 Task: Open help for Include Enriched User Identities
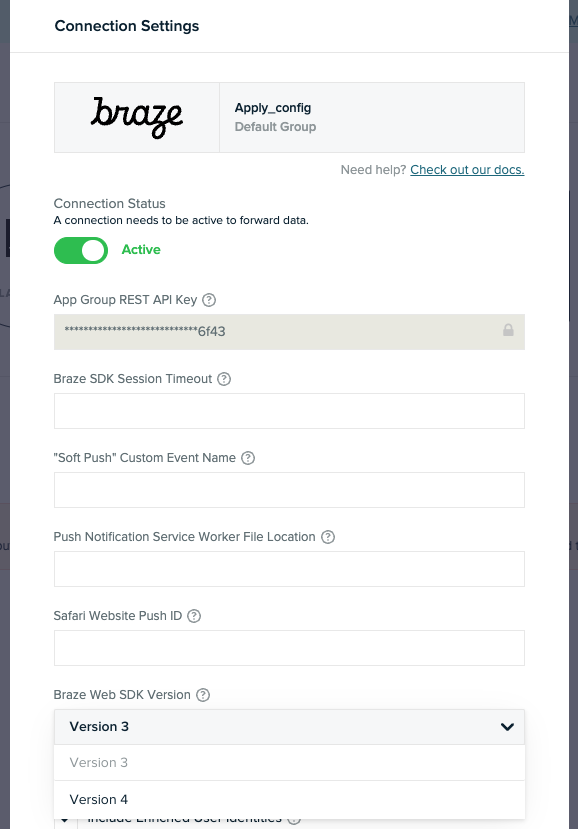click(x=293, y=817)
